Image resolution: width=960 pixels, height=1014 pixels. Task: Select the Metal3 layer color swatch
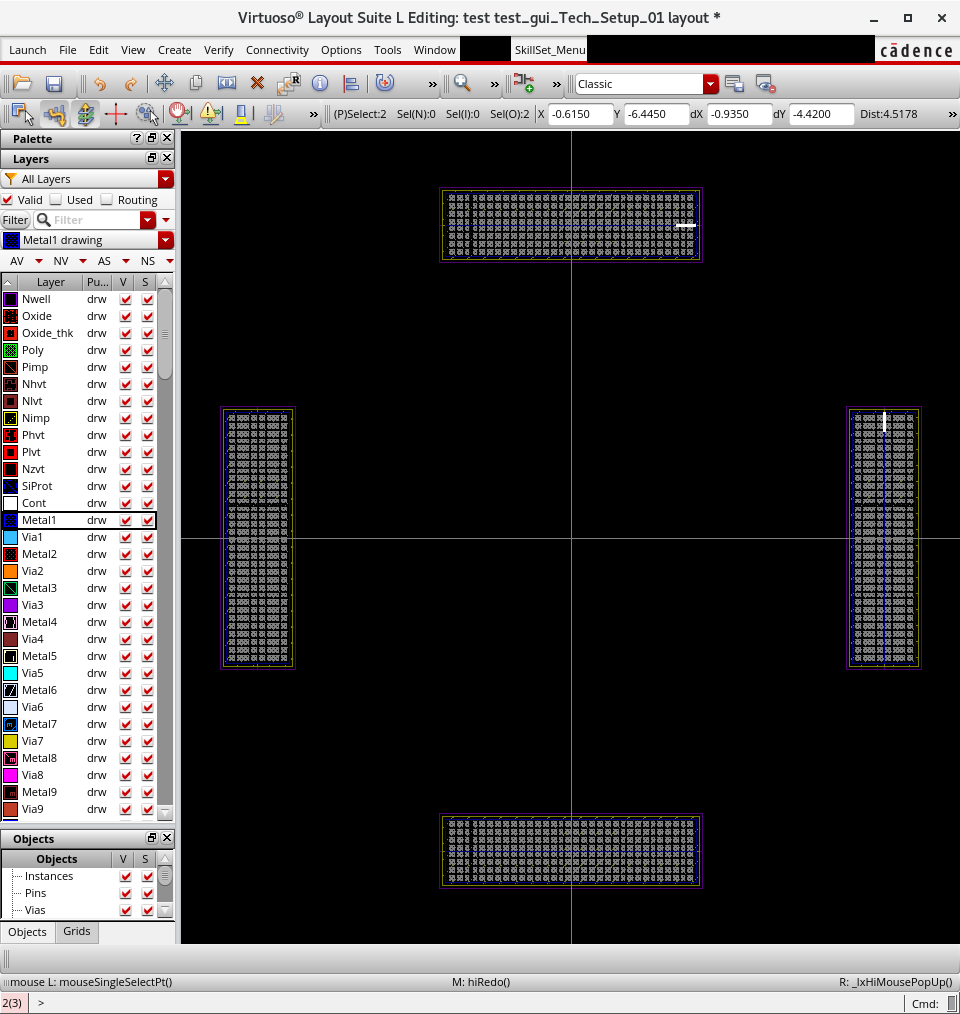tap(10, 588)
